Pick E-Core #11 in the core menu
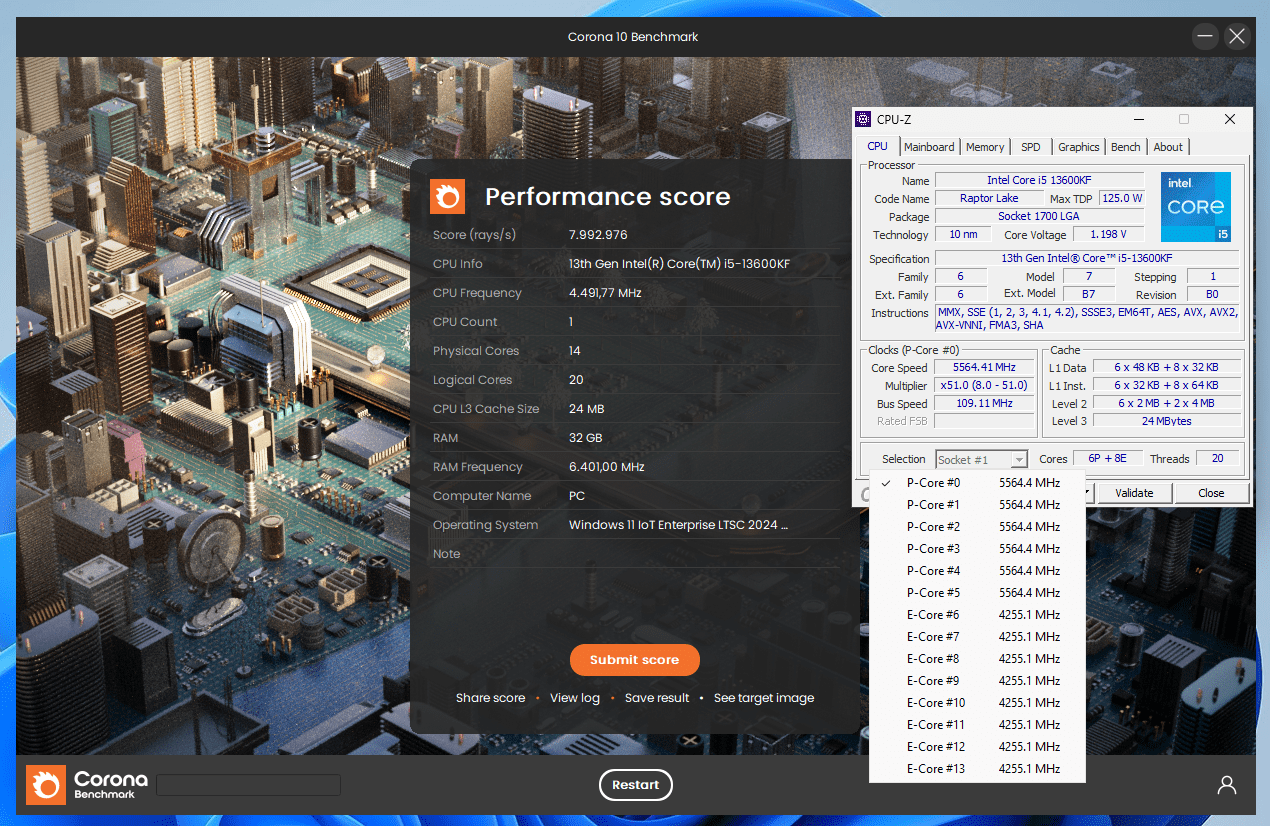1270x826 pixels. point(977,725)
